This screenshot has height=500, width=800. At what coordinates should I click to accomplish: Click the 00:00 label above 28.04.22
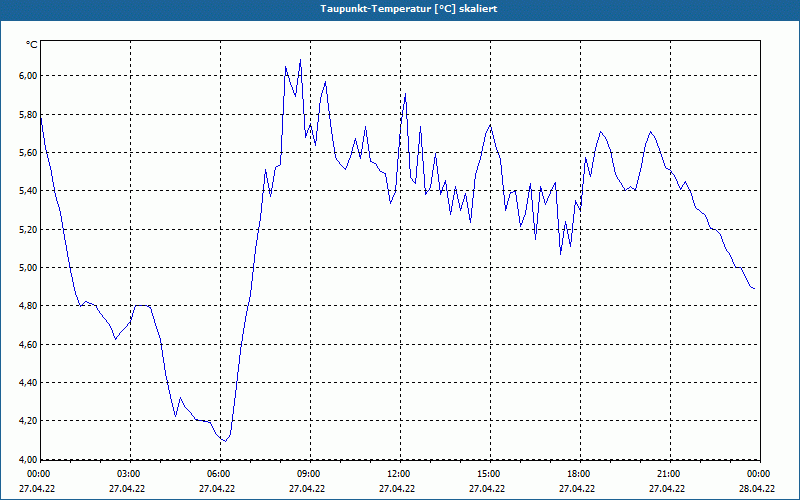click(758, 474)
